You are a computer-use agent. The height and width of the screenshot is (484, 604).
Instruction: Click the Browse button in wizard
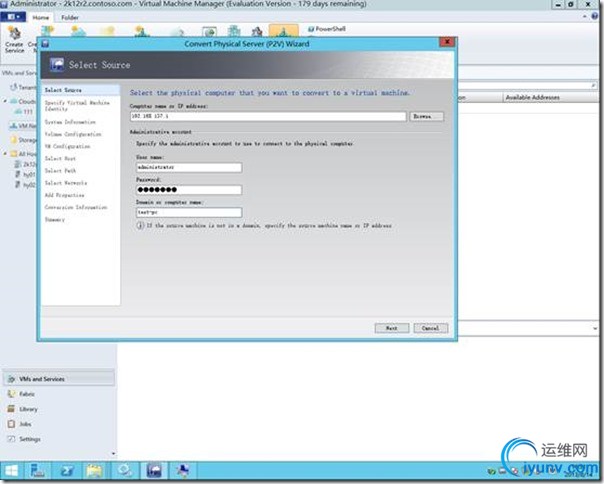click(x=426, y=116)
